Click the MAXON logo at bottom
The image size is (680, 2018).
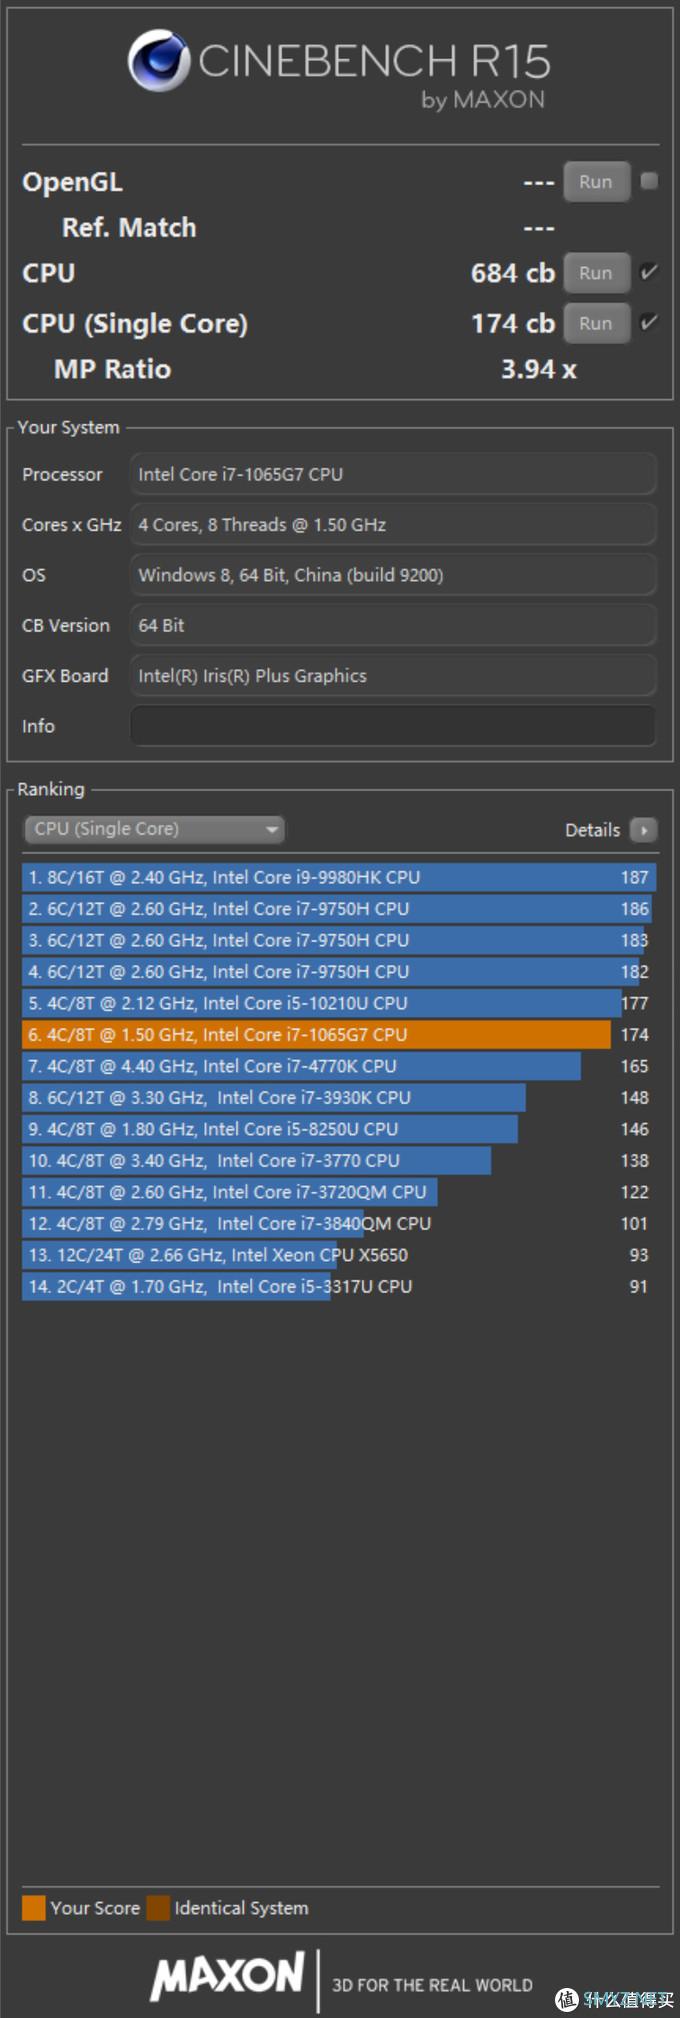click(x=227, y=1976)
